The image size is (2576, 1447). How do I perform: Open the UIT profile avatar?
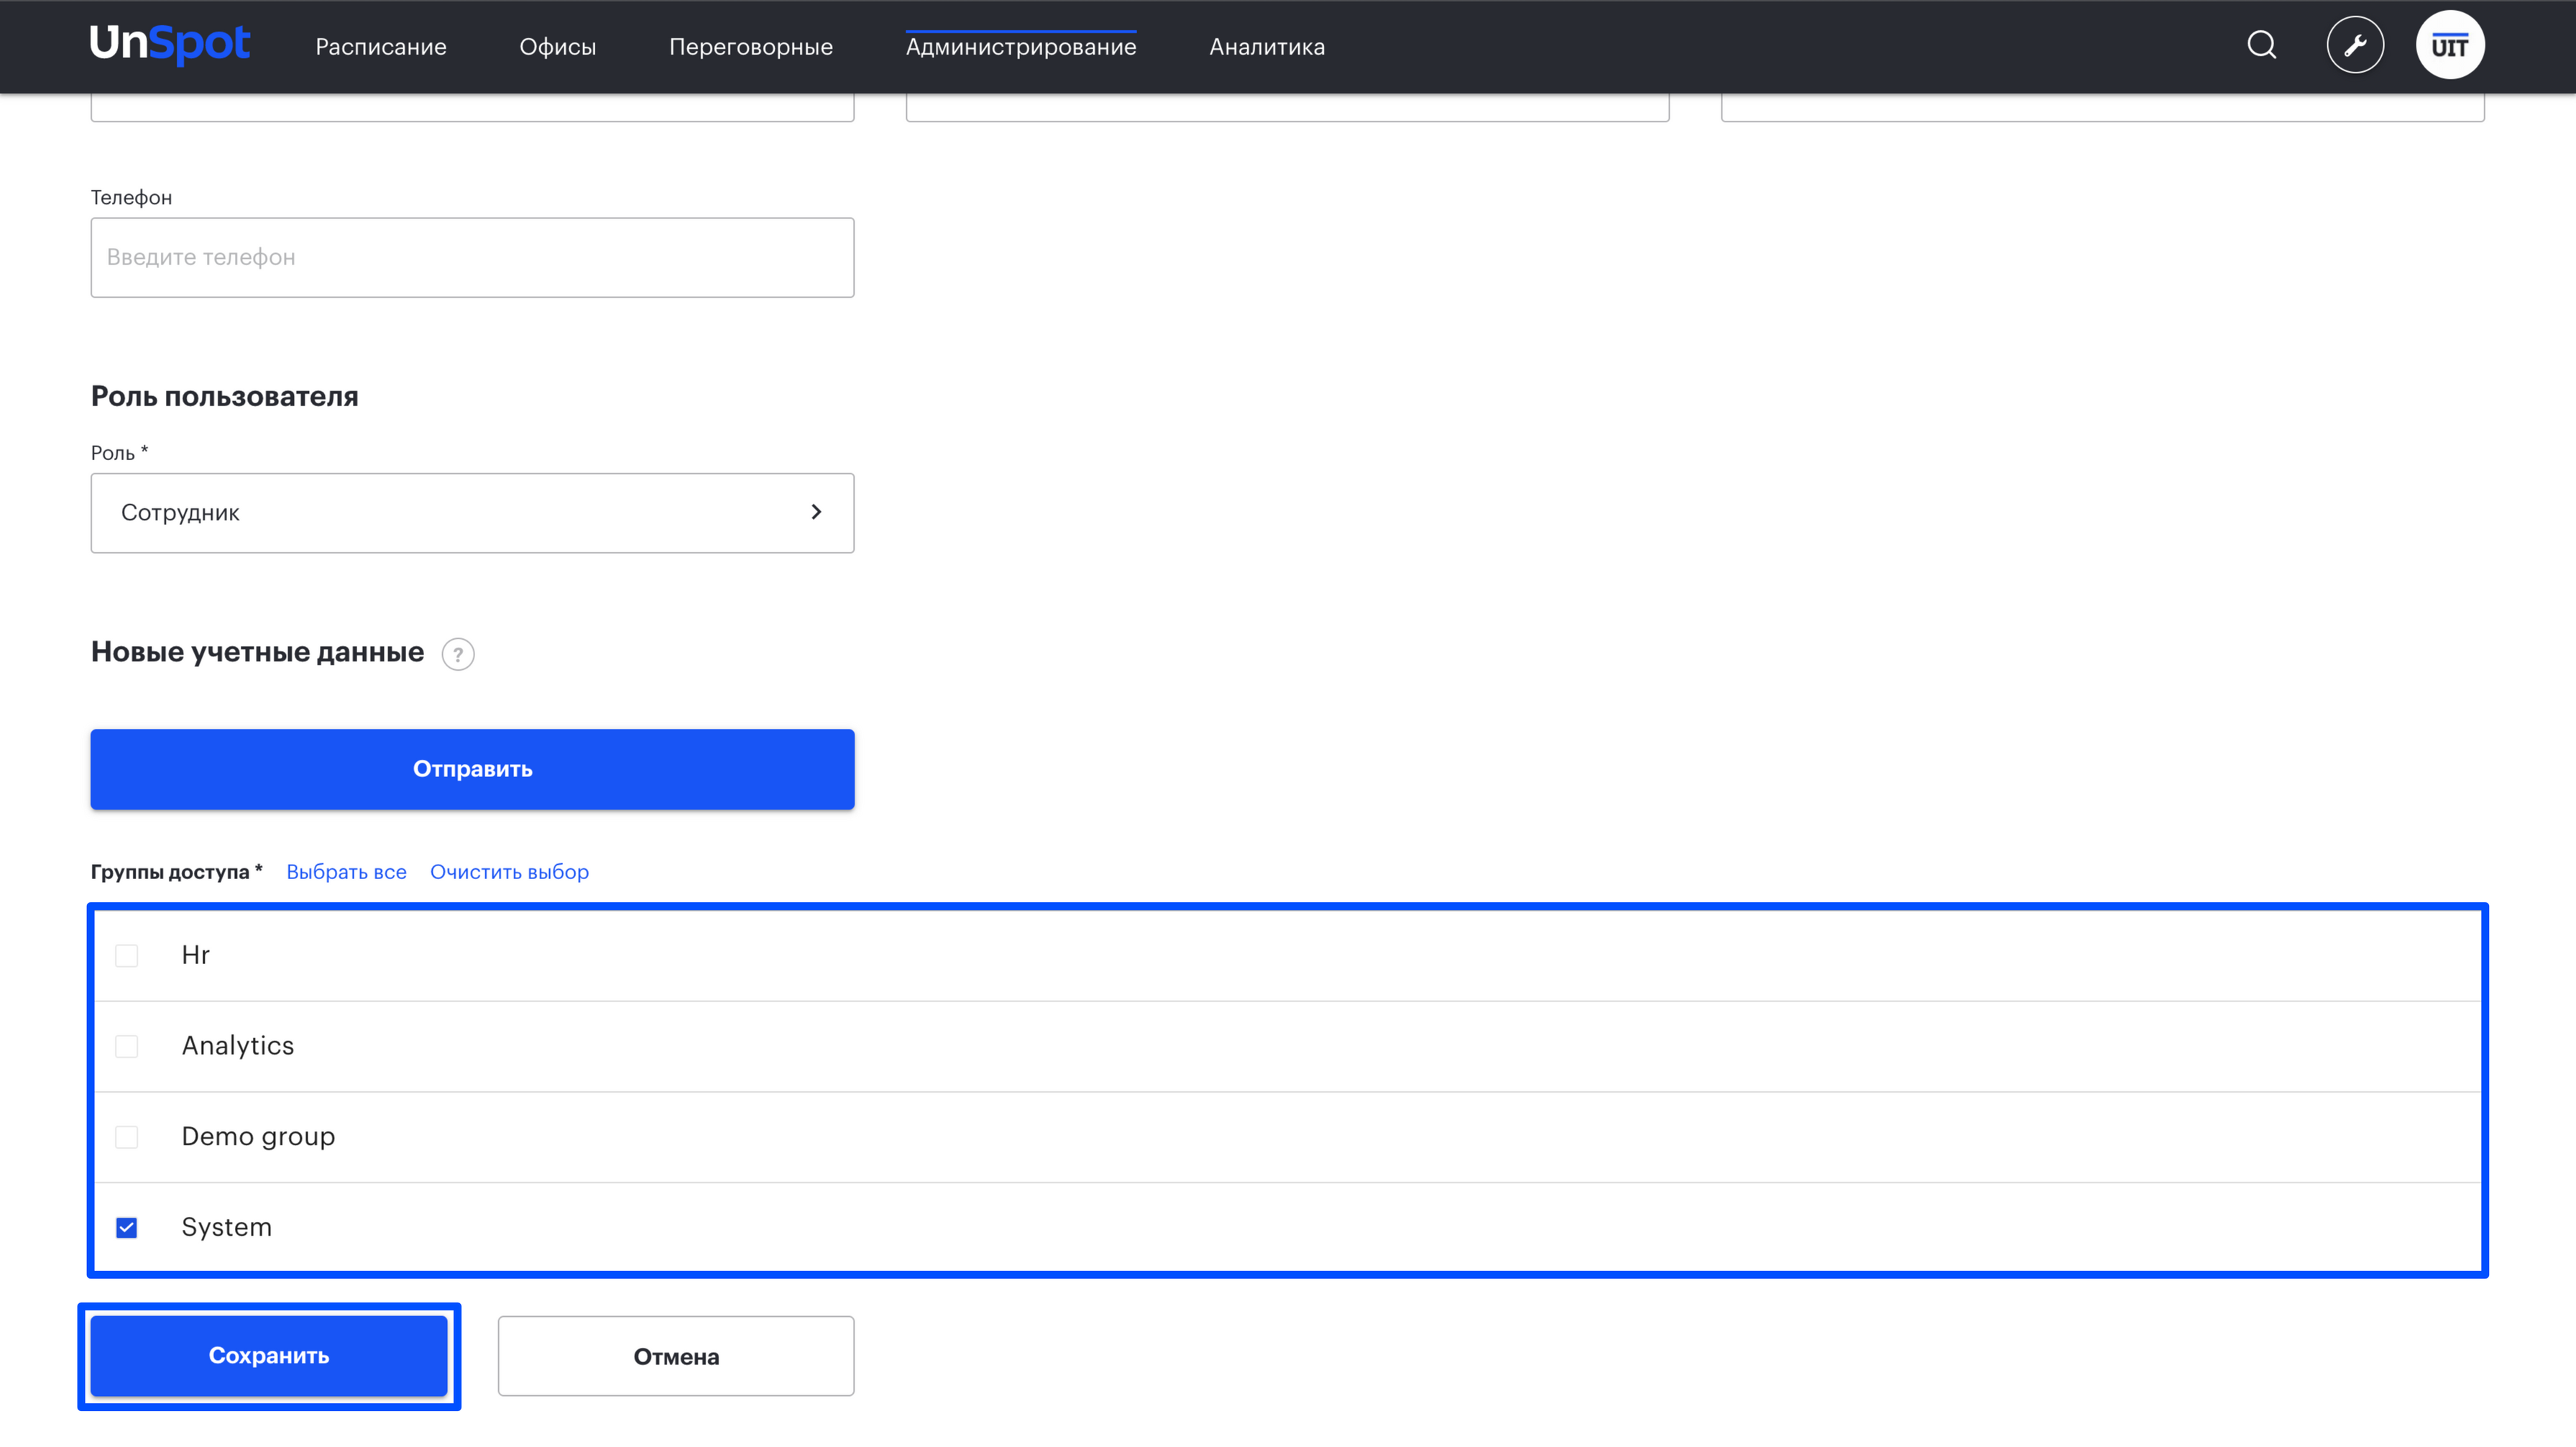coord(2450,45)
